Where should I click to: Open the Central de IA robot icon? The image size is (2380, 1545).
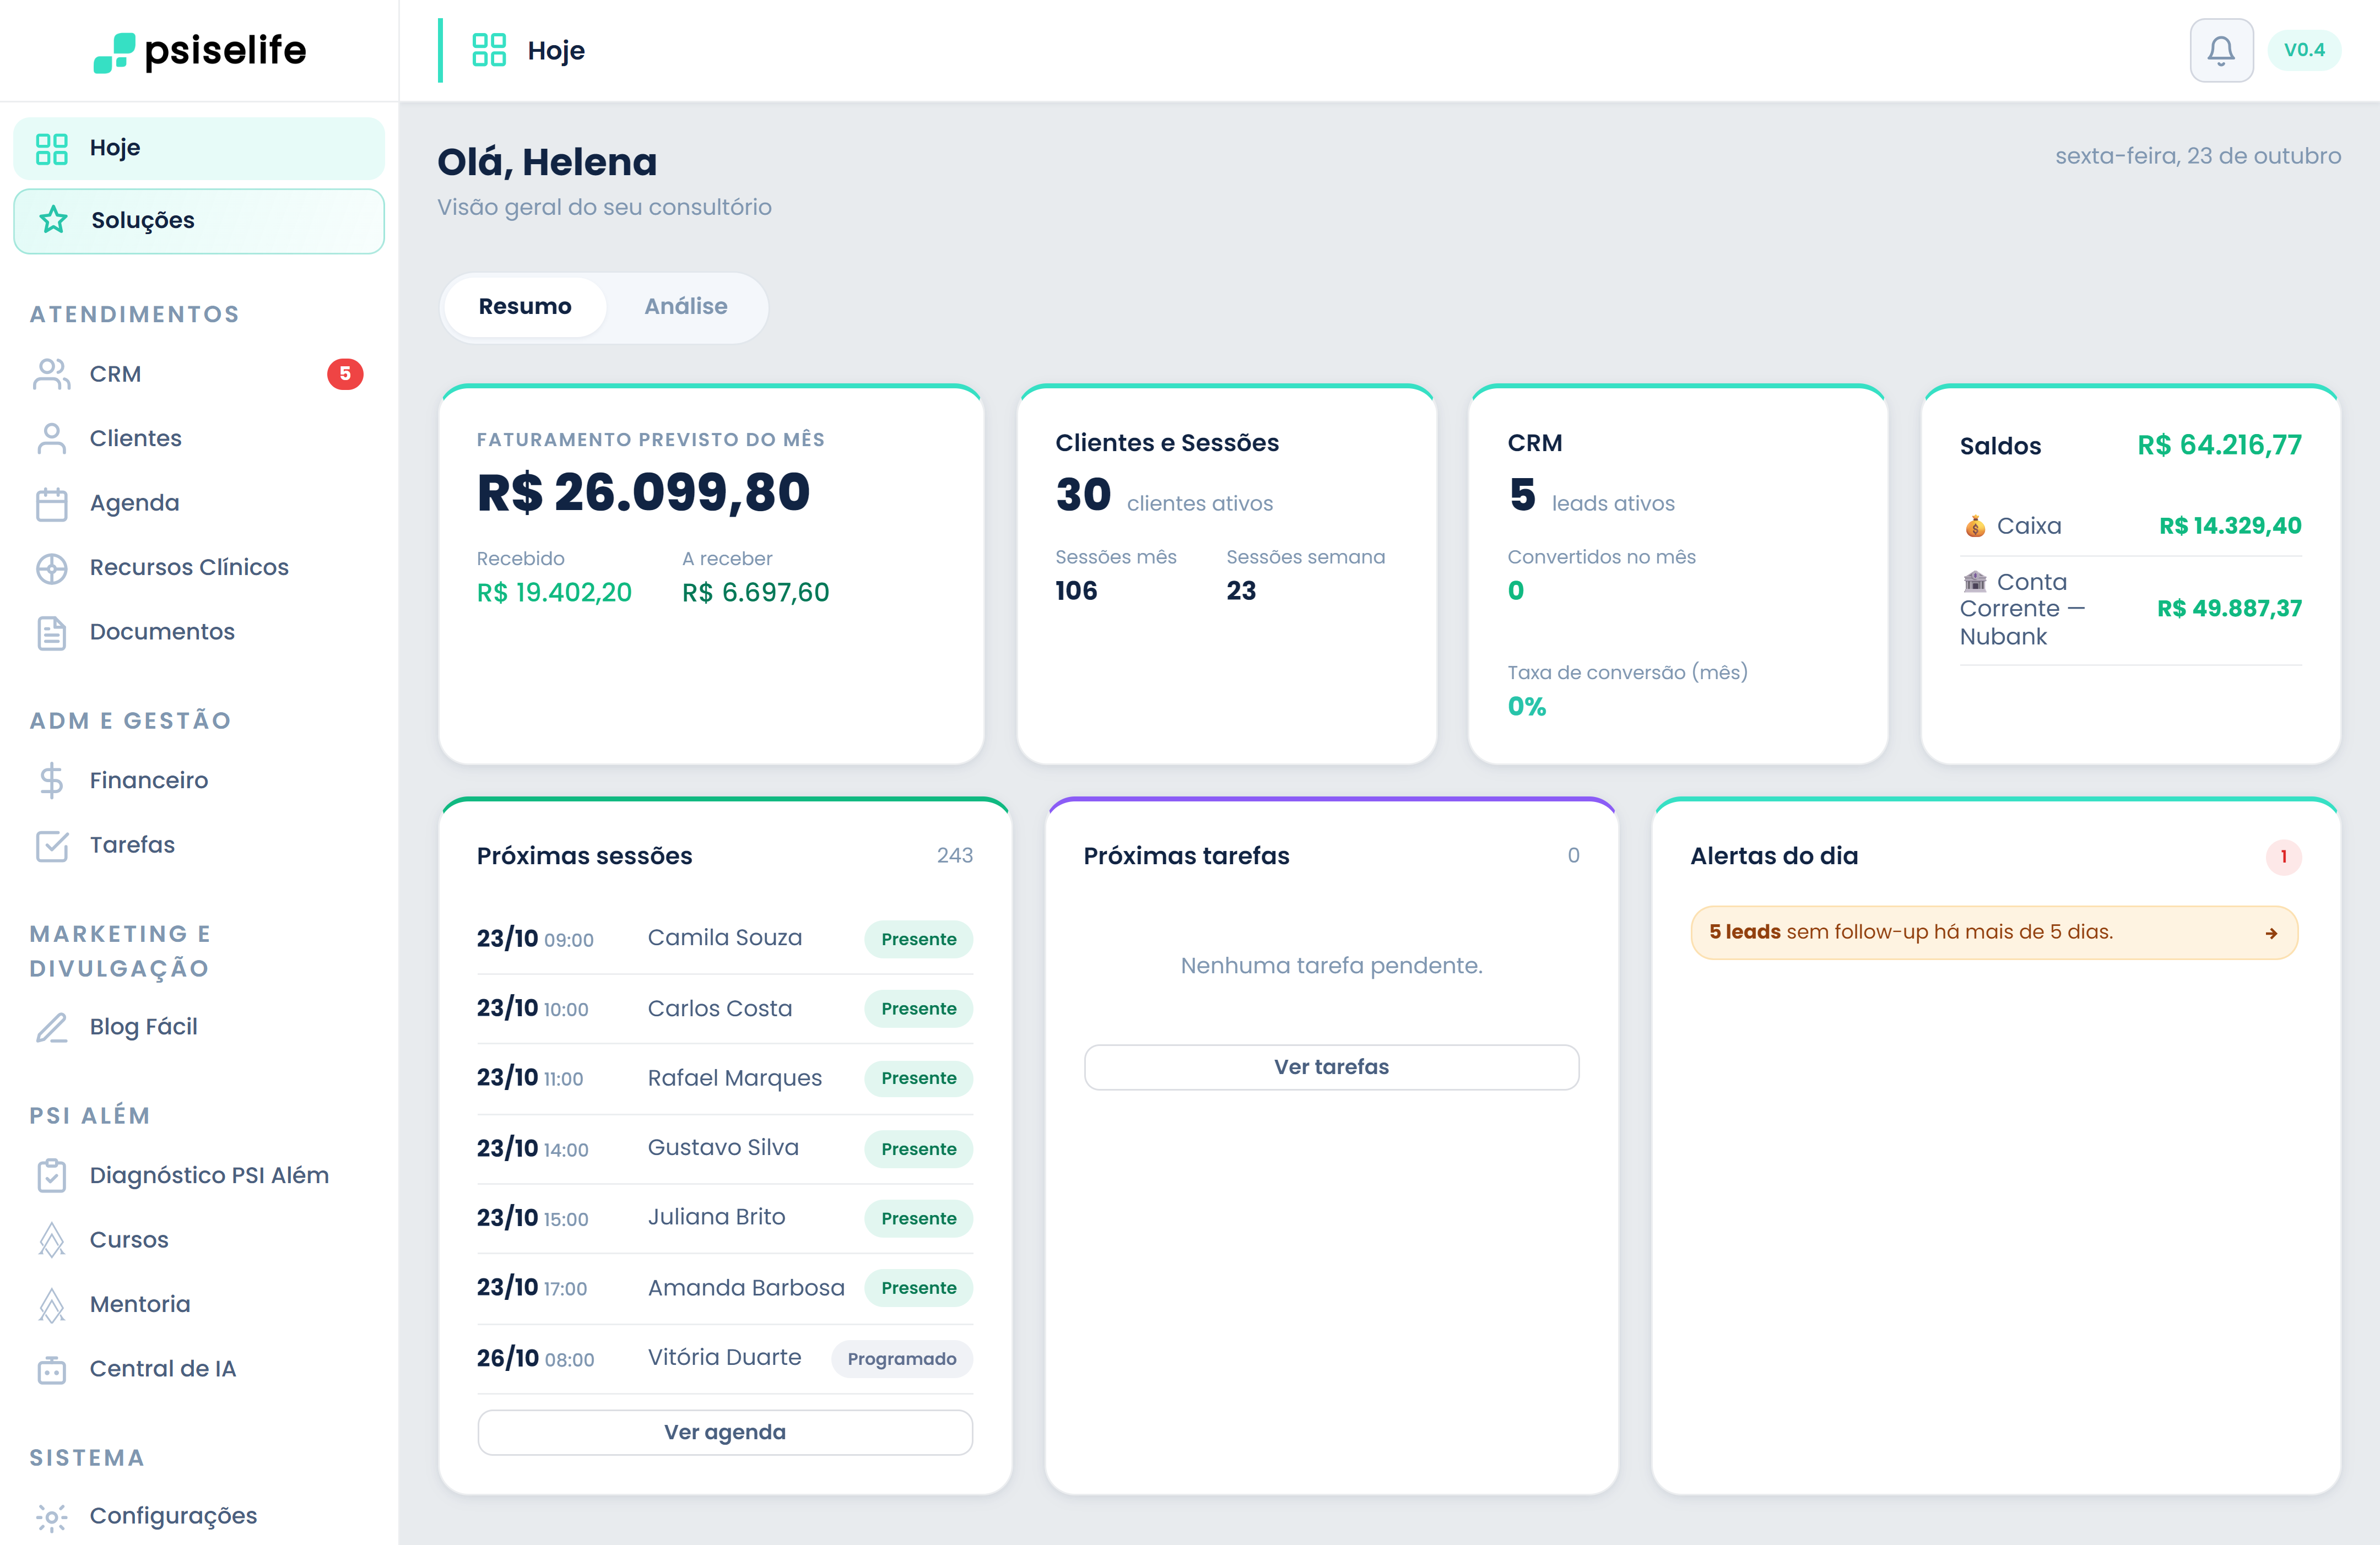(51, 1369)
